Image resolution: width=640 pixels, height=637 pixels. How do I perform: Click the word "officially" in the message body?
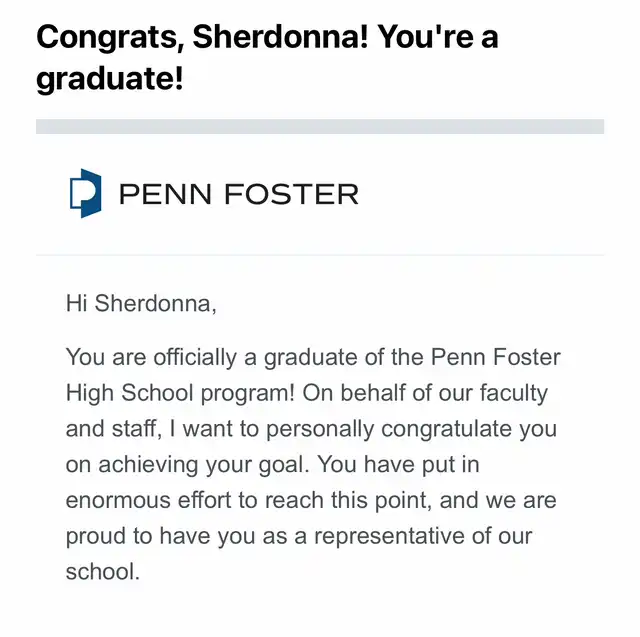(x=199, y=357)
